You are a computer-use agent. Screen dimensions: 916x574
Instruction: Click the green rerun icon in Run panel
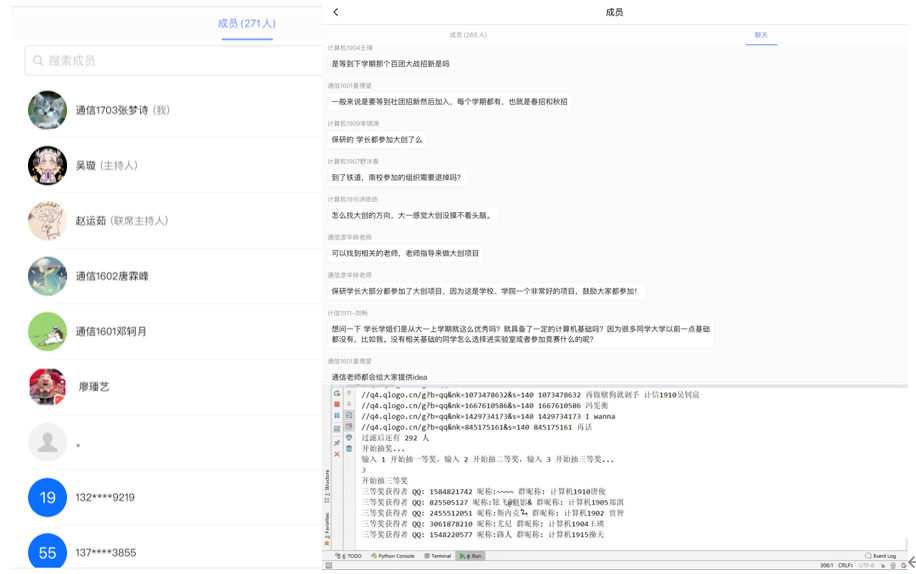337,394
